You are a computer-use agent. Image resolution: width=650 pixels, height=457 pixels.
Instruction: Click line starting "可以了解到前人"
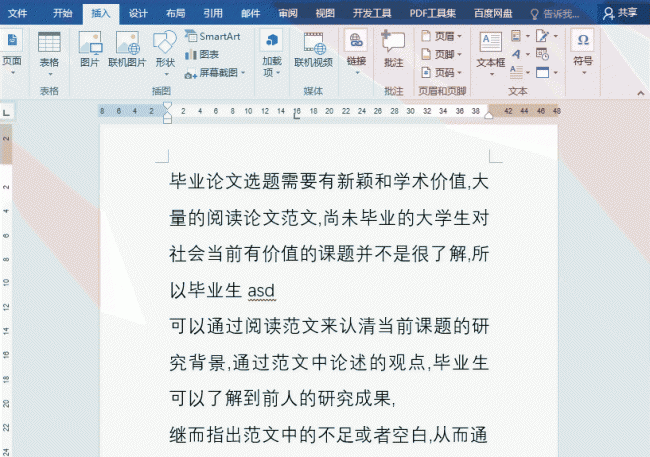tap(282, 399)
